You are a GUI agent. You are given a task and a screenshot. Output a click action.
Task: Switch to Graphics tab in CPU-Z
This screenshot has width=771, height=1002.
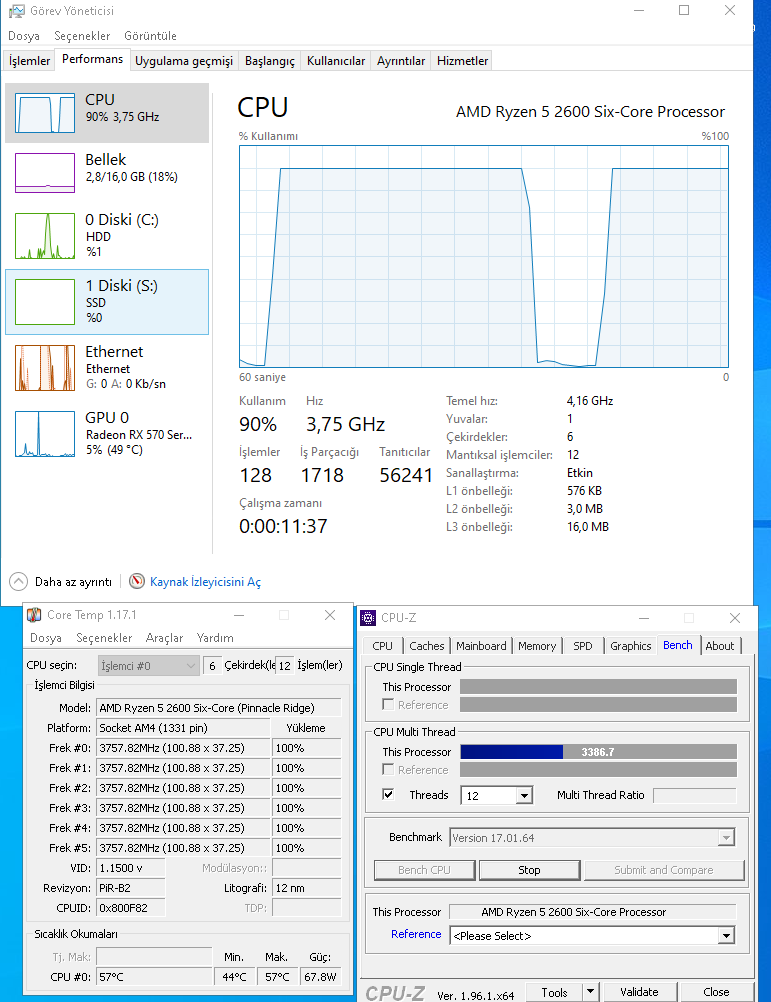pyautogui.click(x=630, y=646)
